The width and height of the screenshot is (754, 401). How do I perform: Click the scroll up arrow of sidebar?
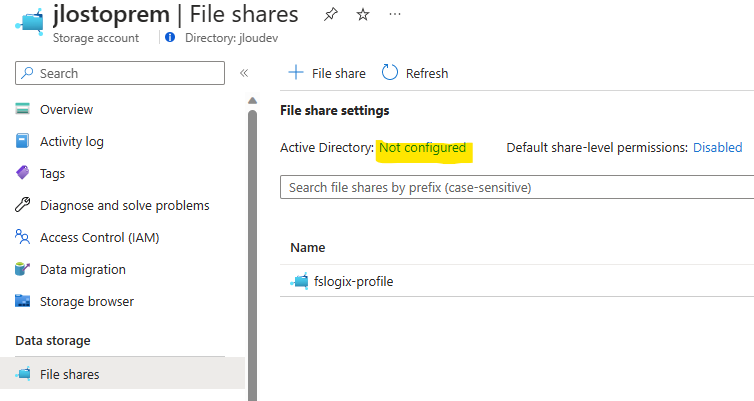pos(252,100)
